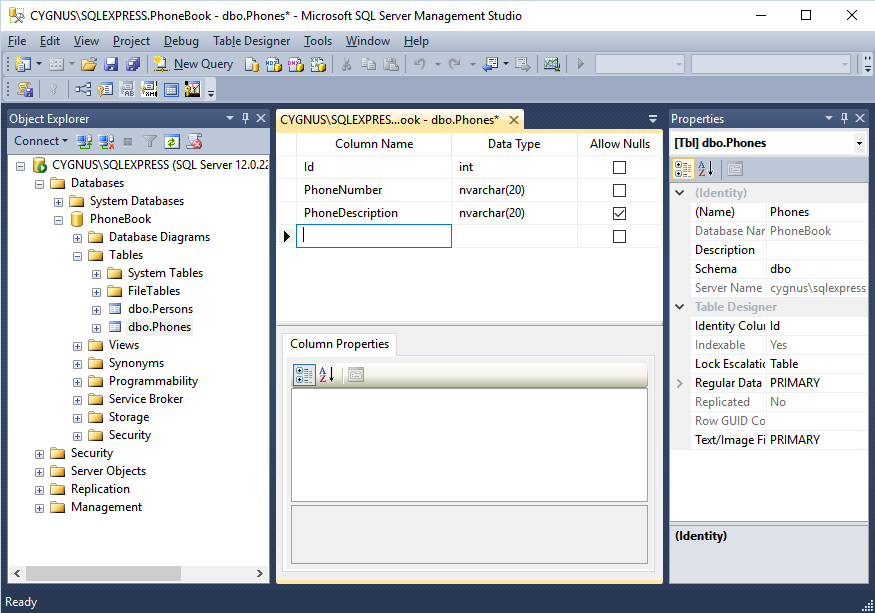
Task: Click the Generate Change Script icon
Action: (25, 89)
